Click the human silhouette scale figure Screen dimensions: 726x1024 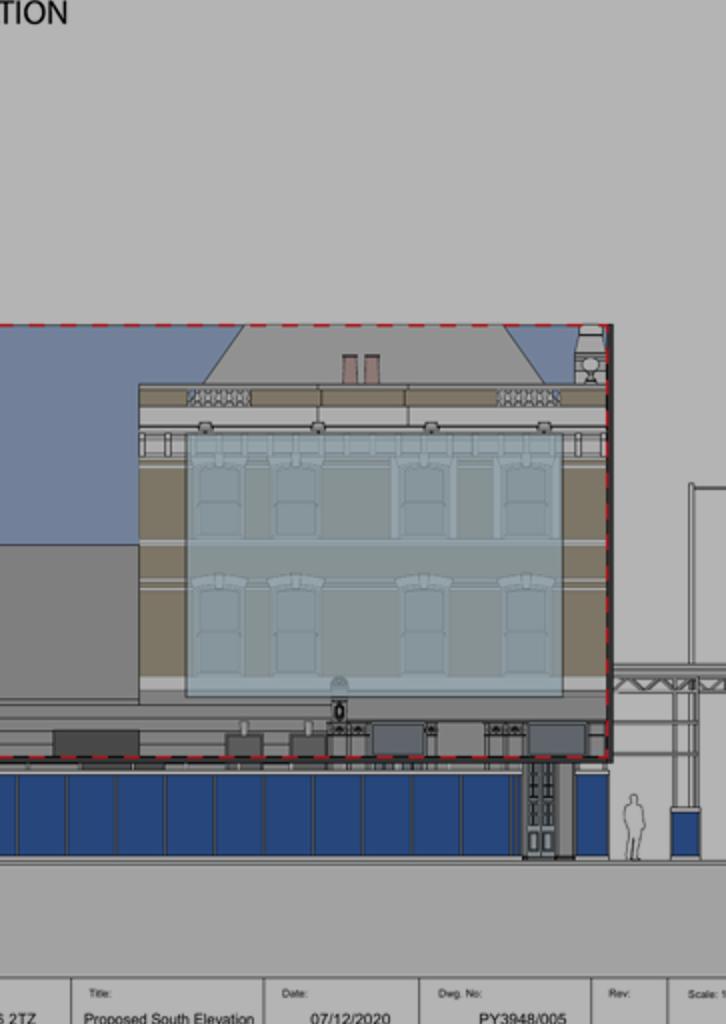(x=633, y=827)
